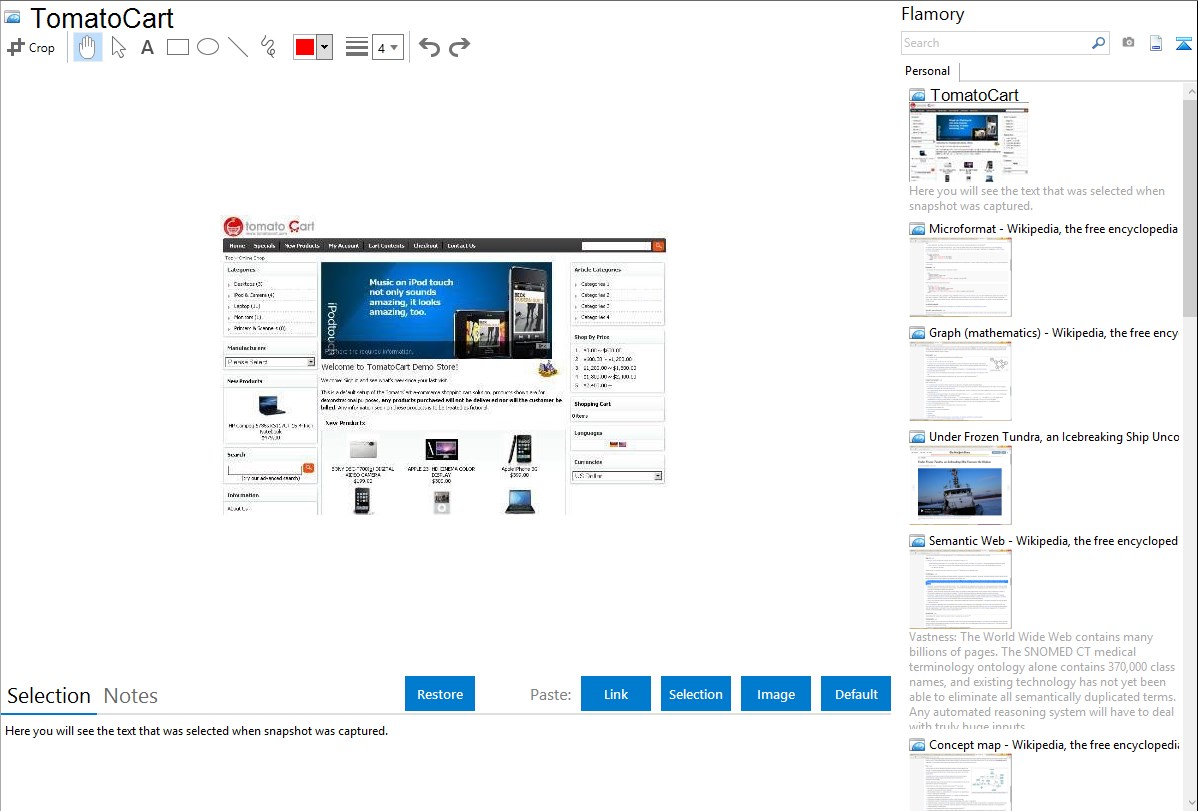This screenshot has width=1198, height=811.
Task: Redo the last undone action
Action: [x=459, y=47]
